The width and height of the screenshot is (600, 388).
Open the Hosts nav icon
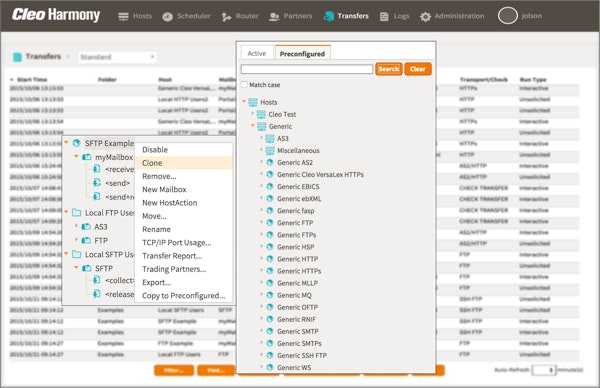[x=123, y=16]
